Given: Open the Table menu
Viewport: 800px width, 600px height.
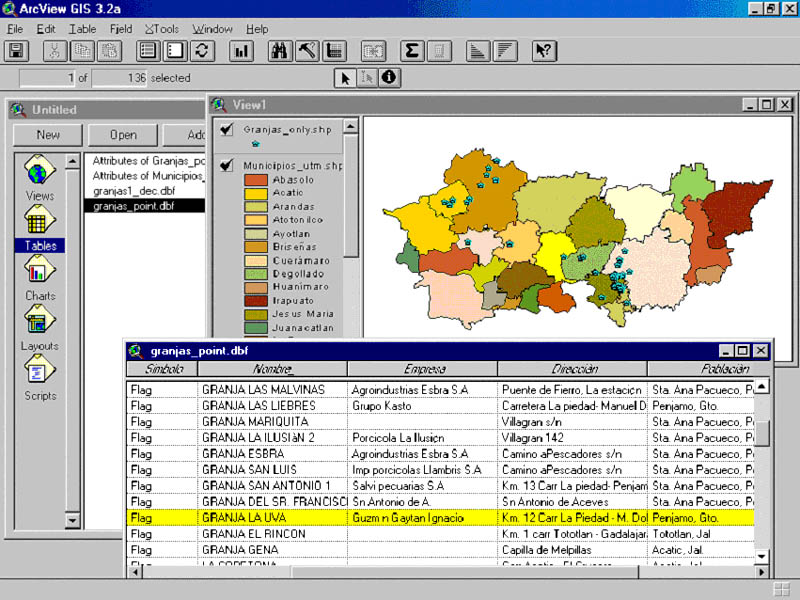Looking at the screenshot, I should coord(82,29).
